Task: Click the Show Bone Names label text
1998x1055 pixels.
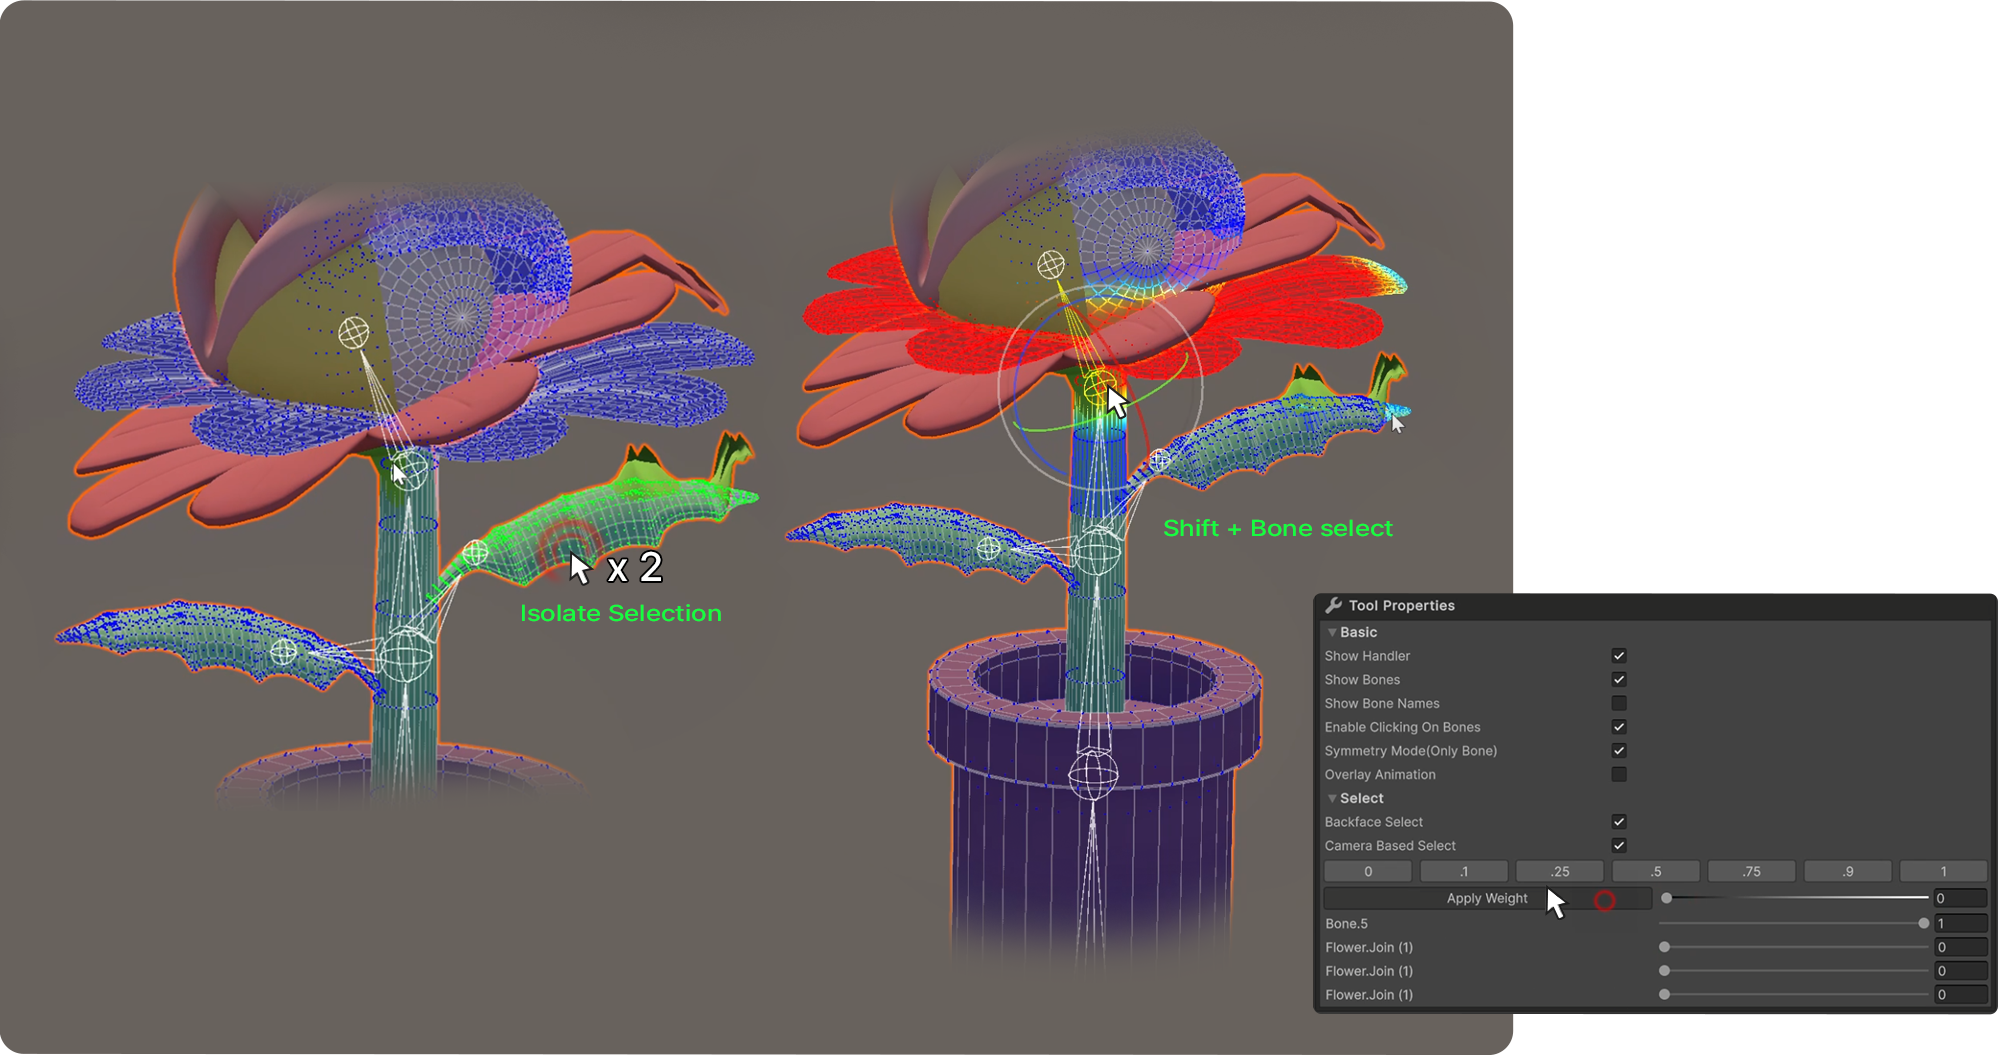Action: [1382, 704]
